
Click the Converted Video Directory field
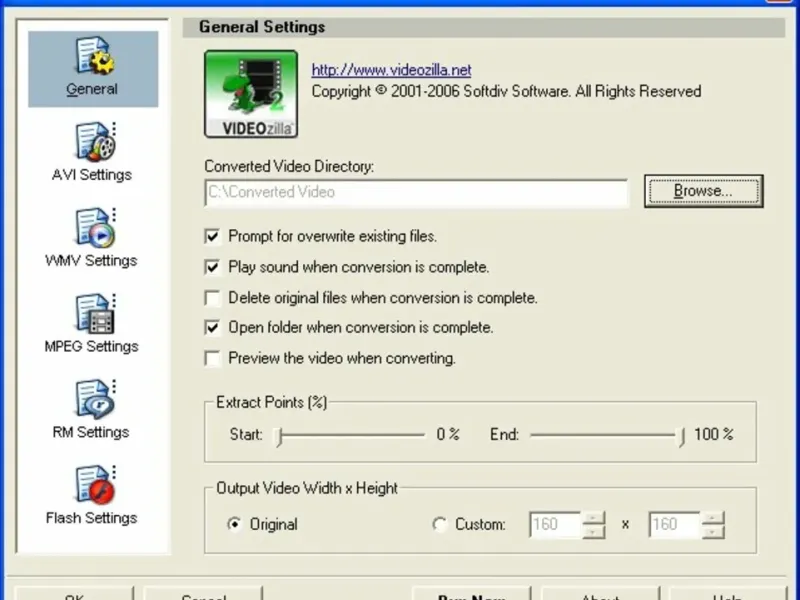coord(416,192)
